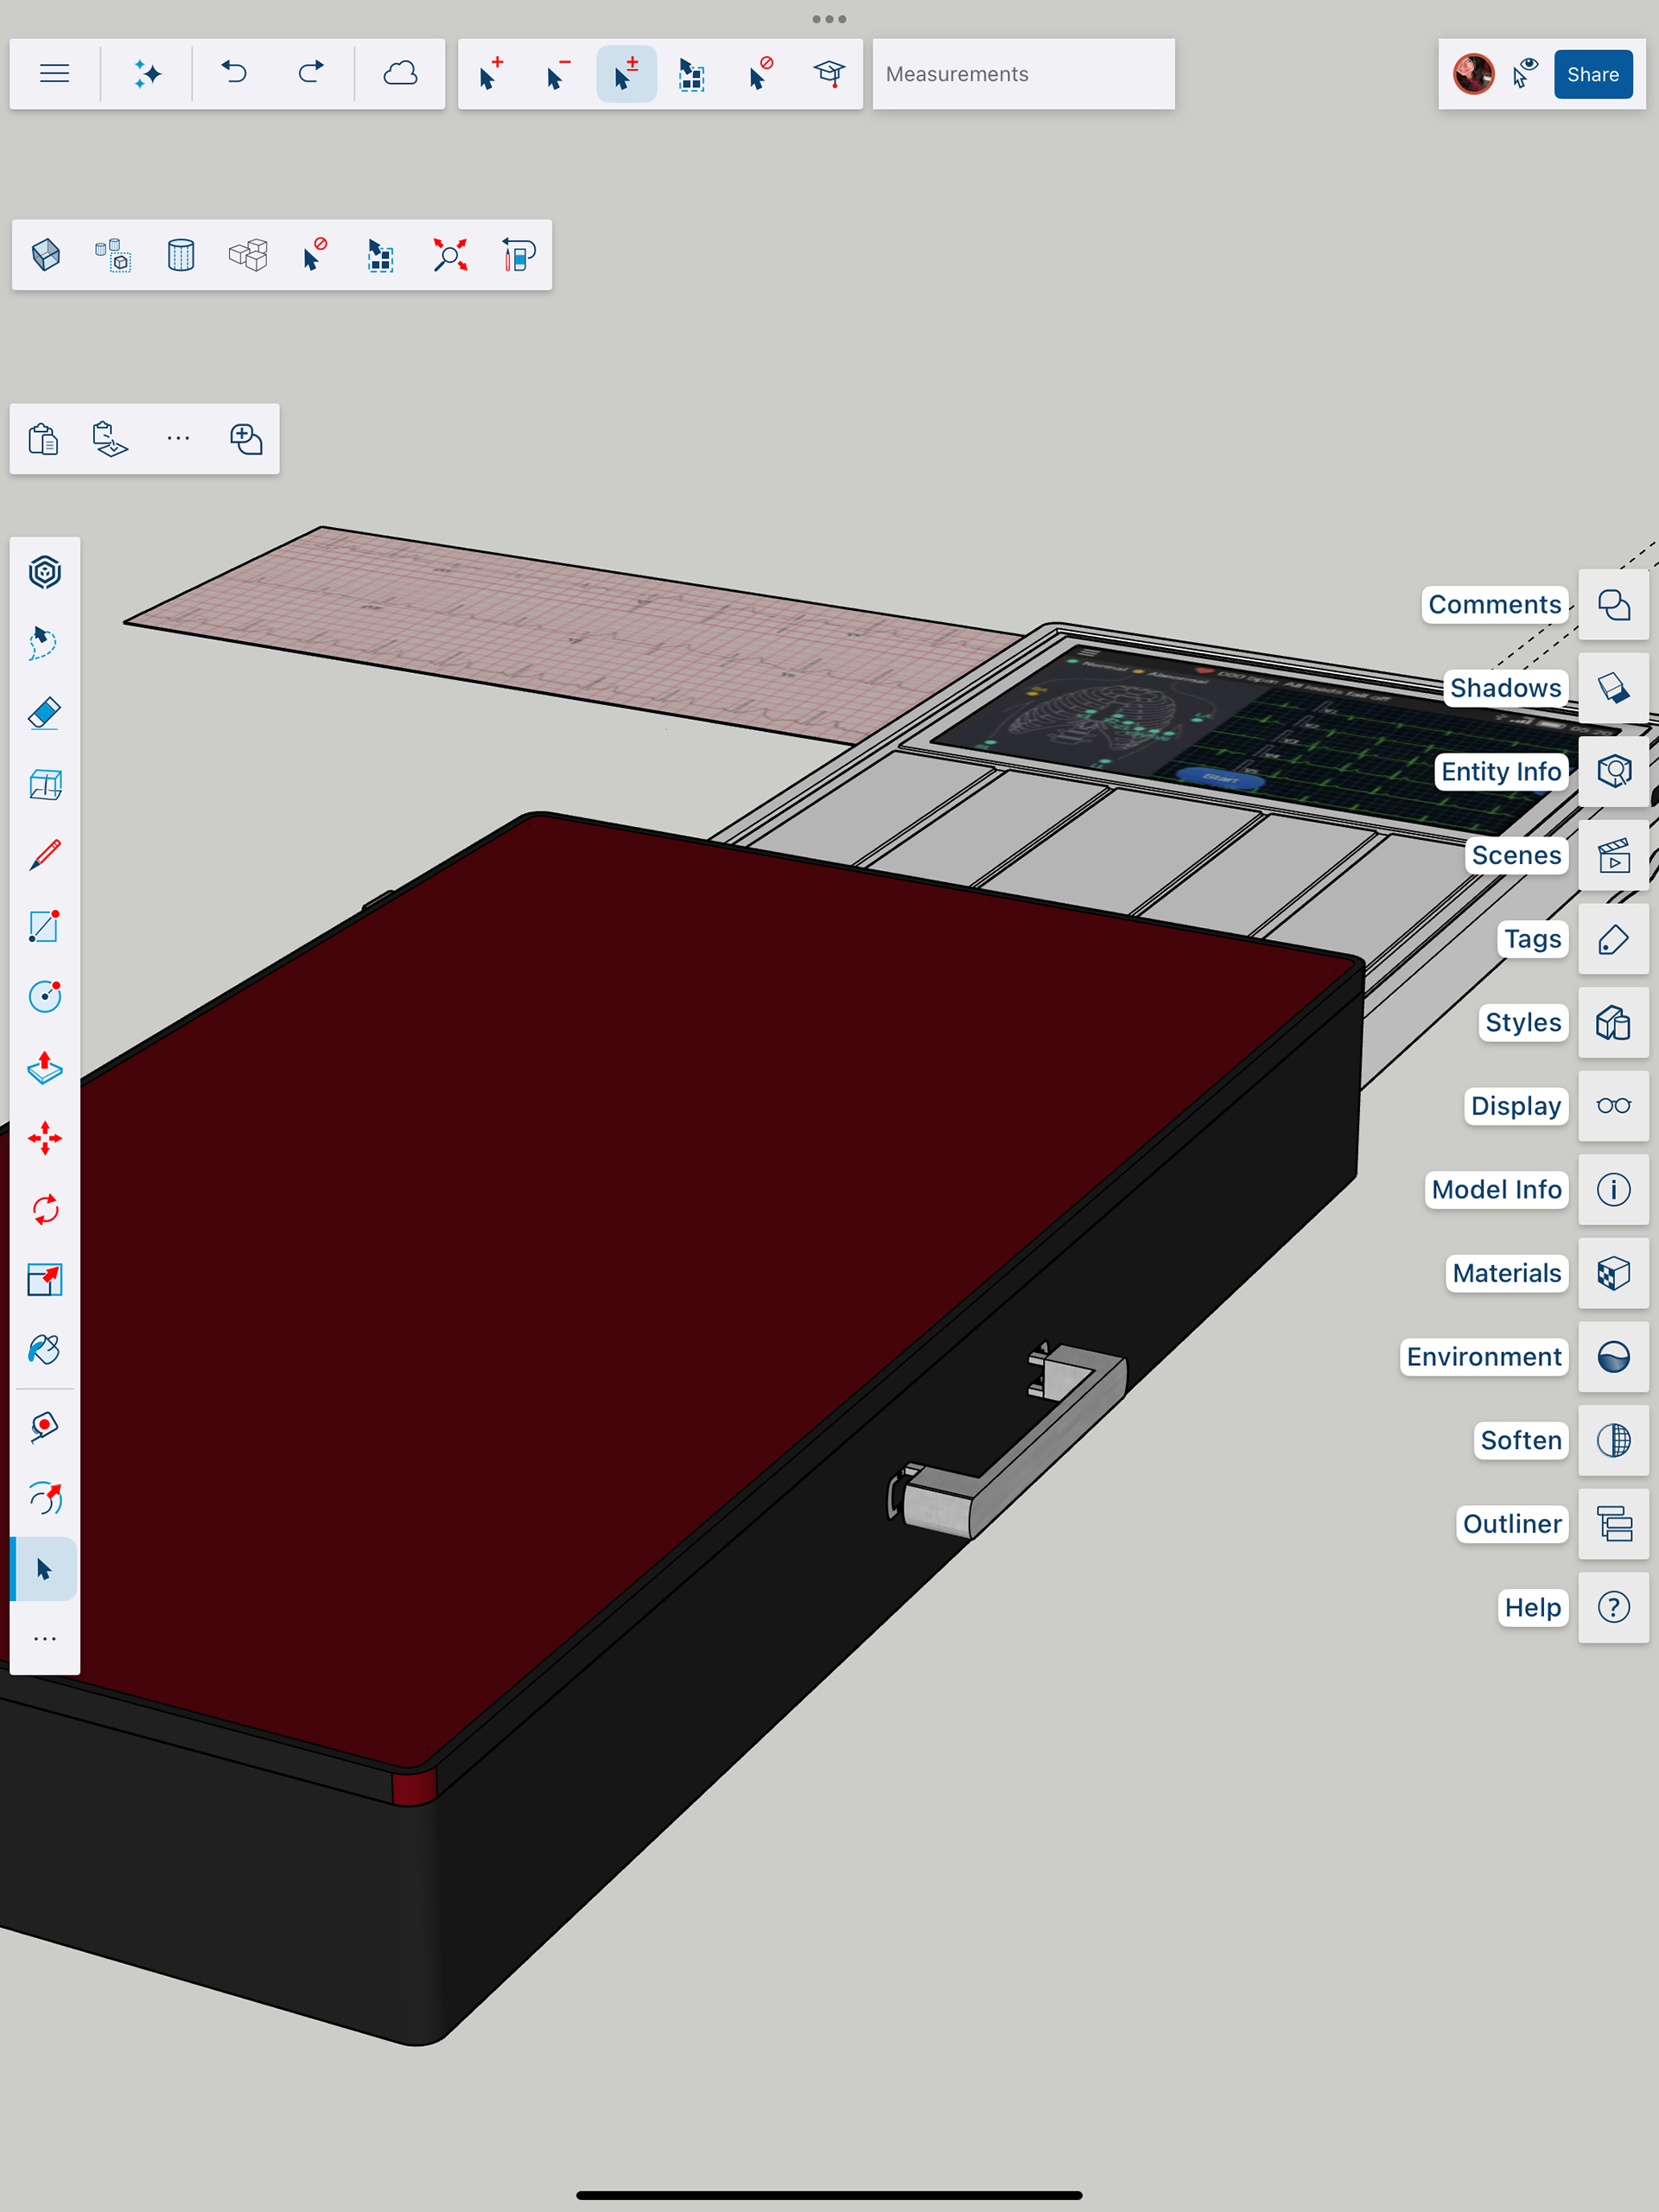
Task: Select the Eraser tool
Action: 45,713
